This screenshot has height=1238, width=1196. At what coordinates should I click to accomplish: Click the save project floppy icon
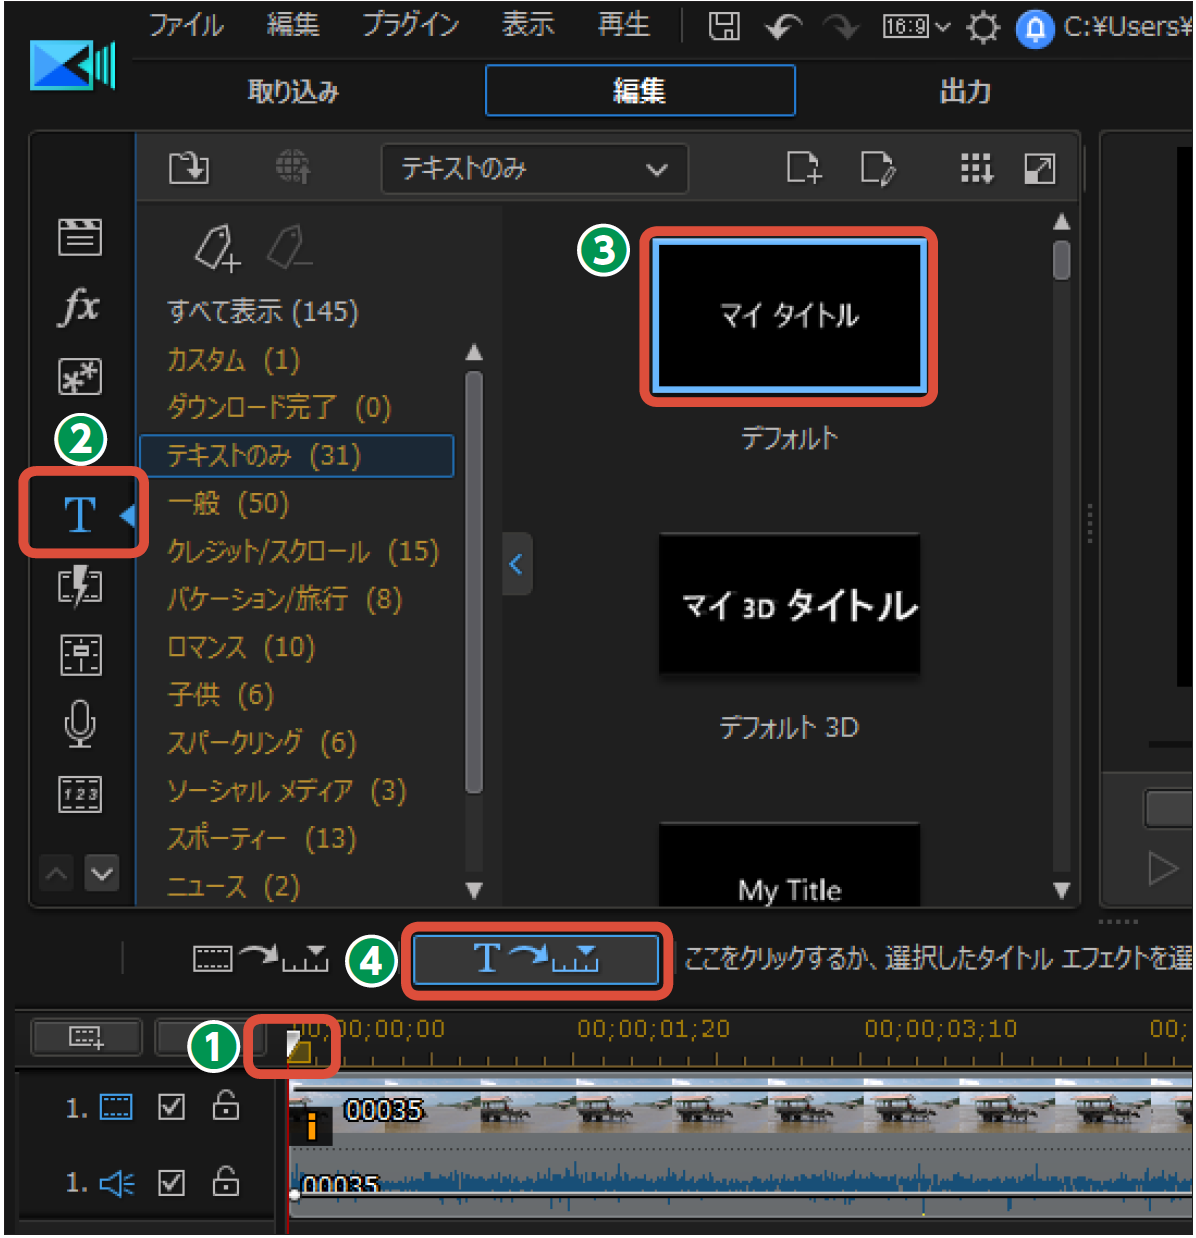click(x=723, y=27)
